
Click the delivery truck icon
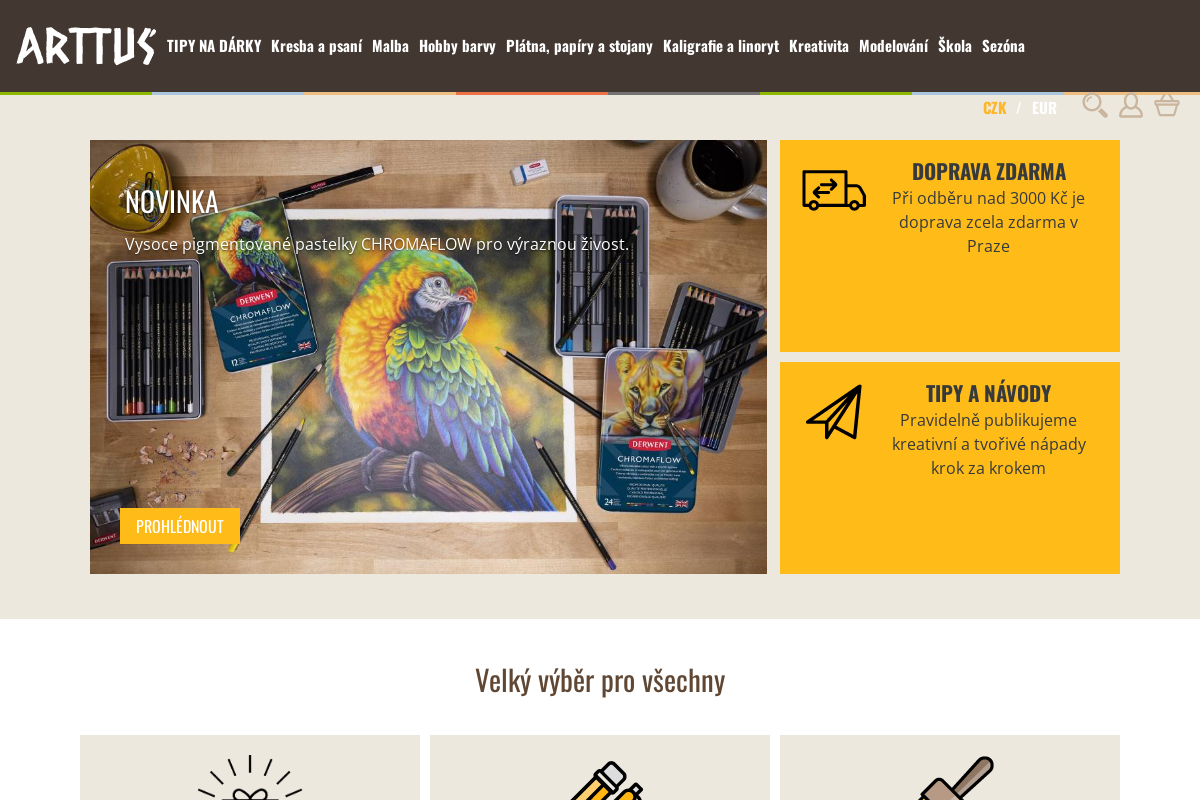pos(834,190)
